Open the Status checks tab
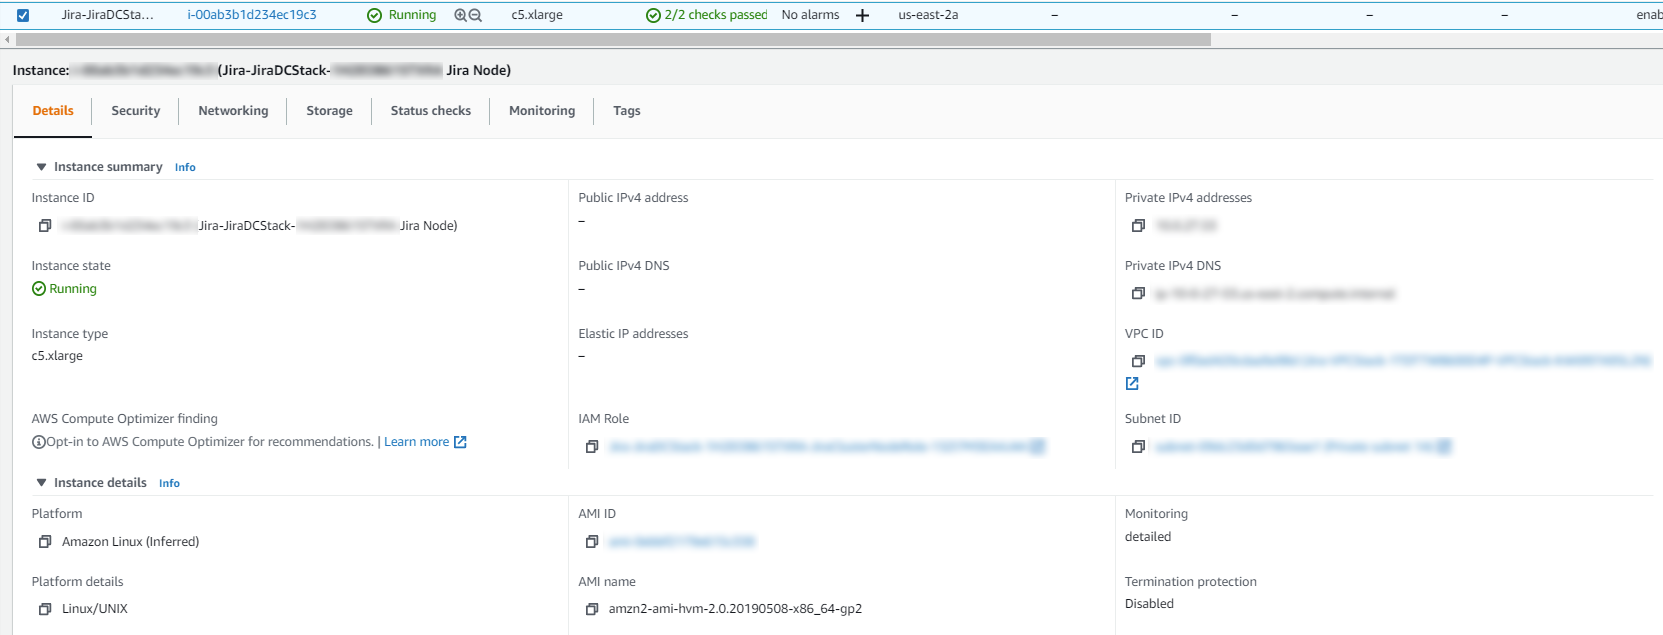The width and height of the screenshot is (1663, 635). point(431,111)
